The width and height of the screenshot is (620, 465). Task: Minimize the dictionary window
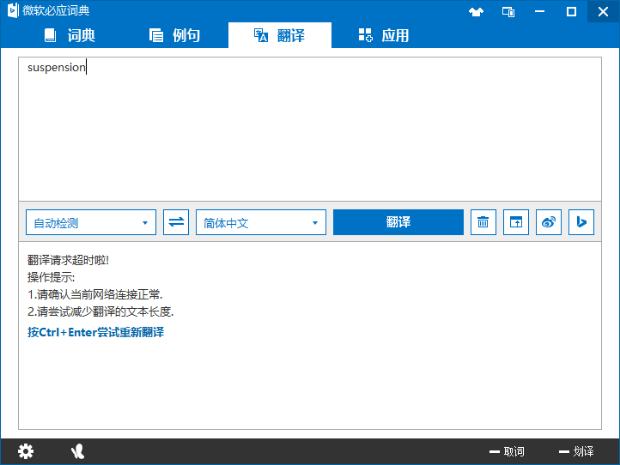pos(540,11)
